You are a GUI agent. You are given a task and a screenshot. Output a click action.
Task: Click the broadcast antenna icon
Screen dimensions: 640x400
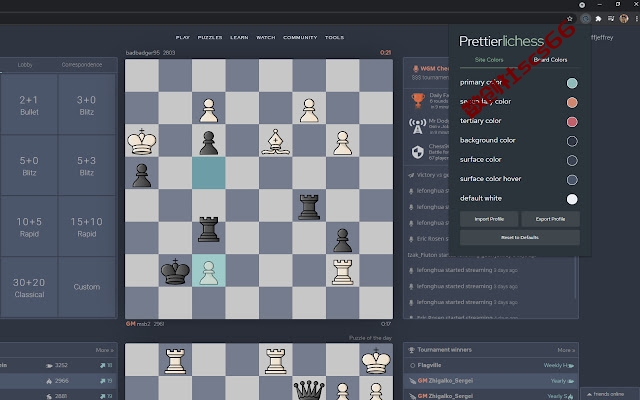418,126
